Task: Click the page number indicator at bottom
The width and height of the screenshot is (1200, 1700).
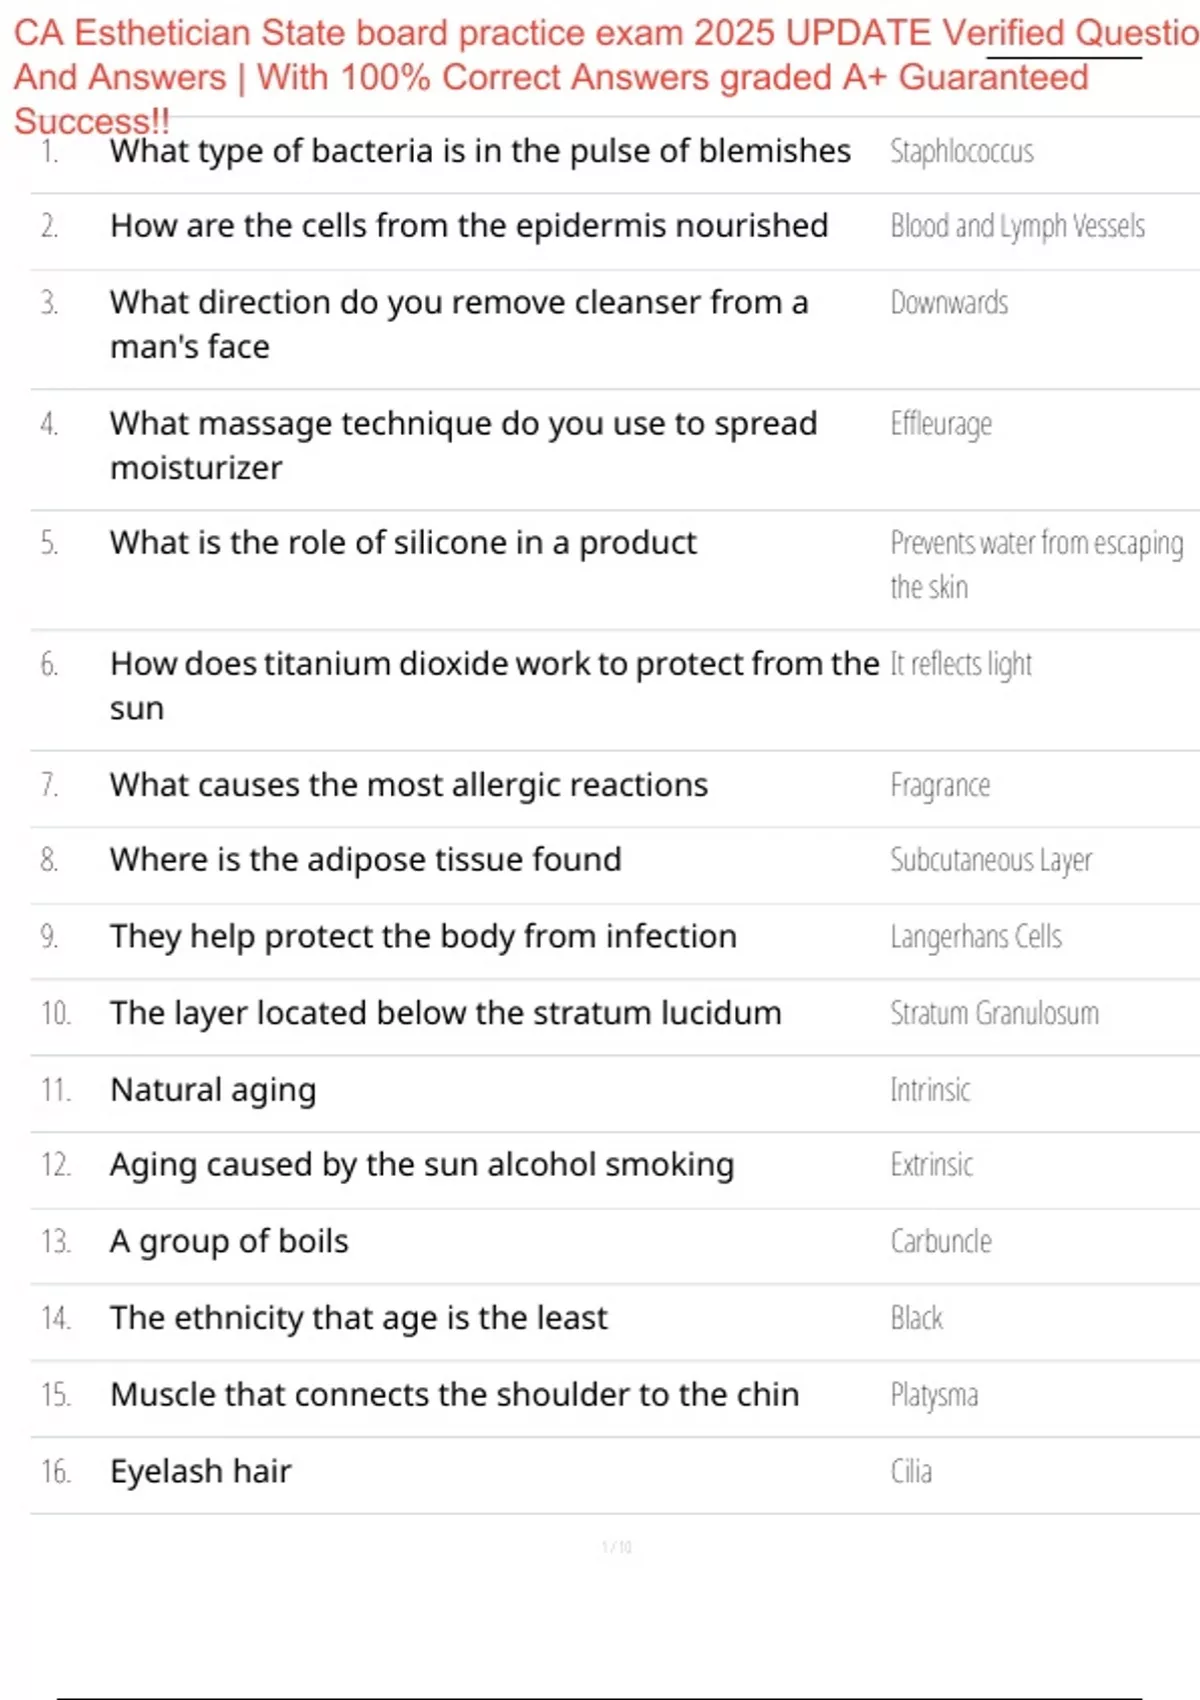Action: (617, 1547)
